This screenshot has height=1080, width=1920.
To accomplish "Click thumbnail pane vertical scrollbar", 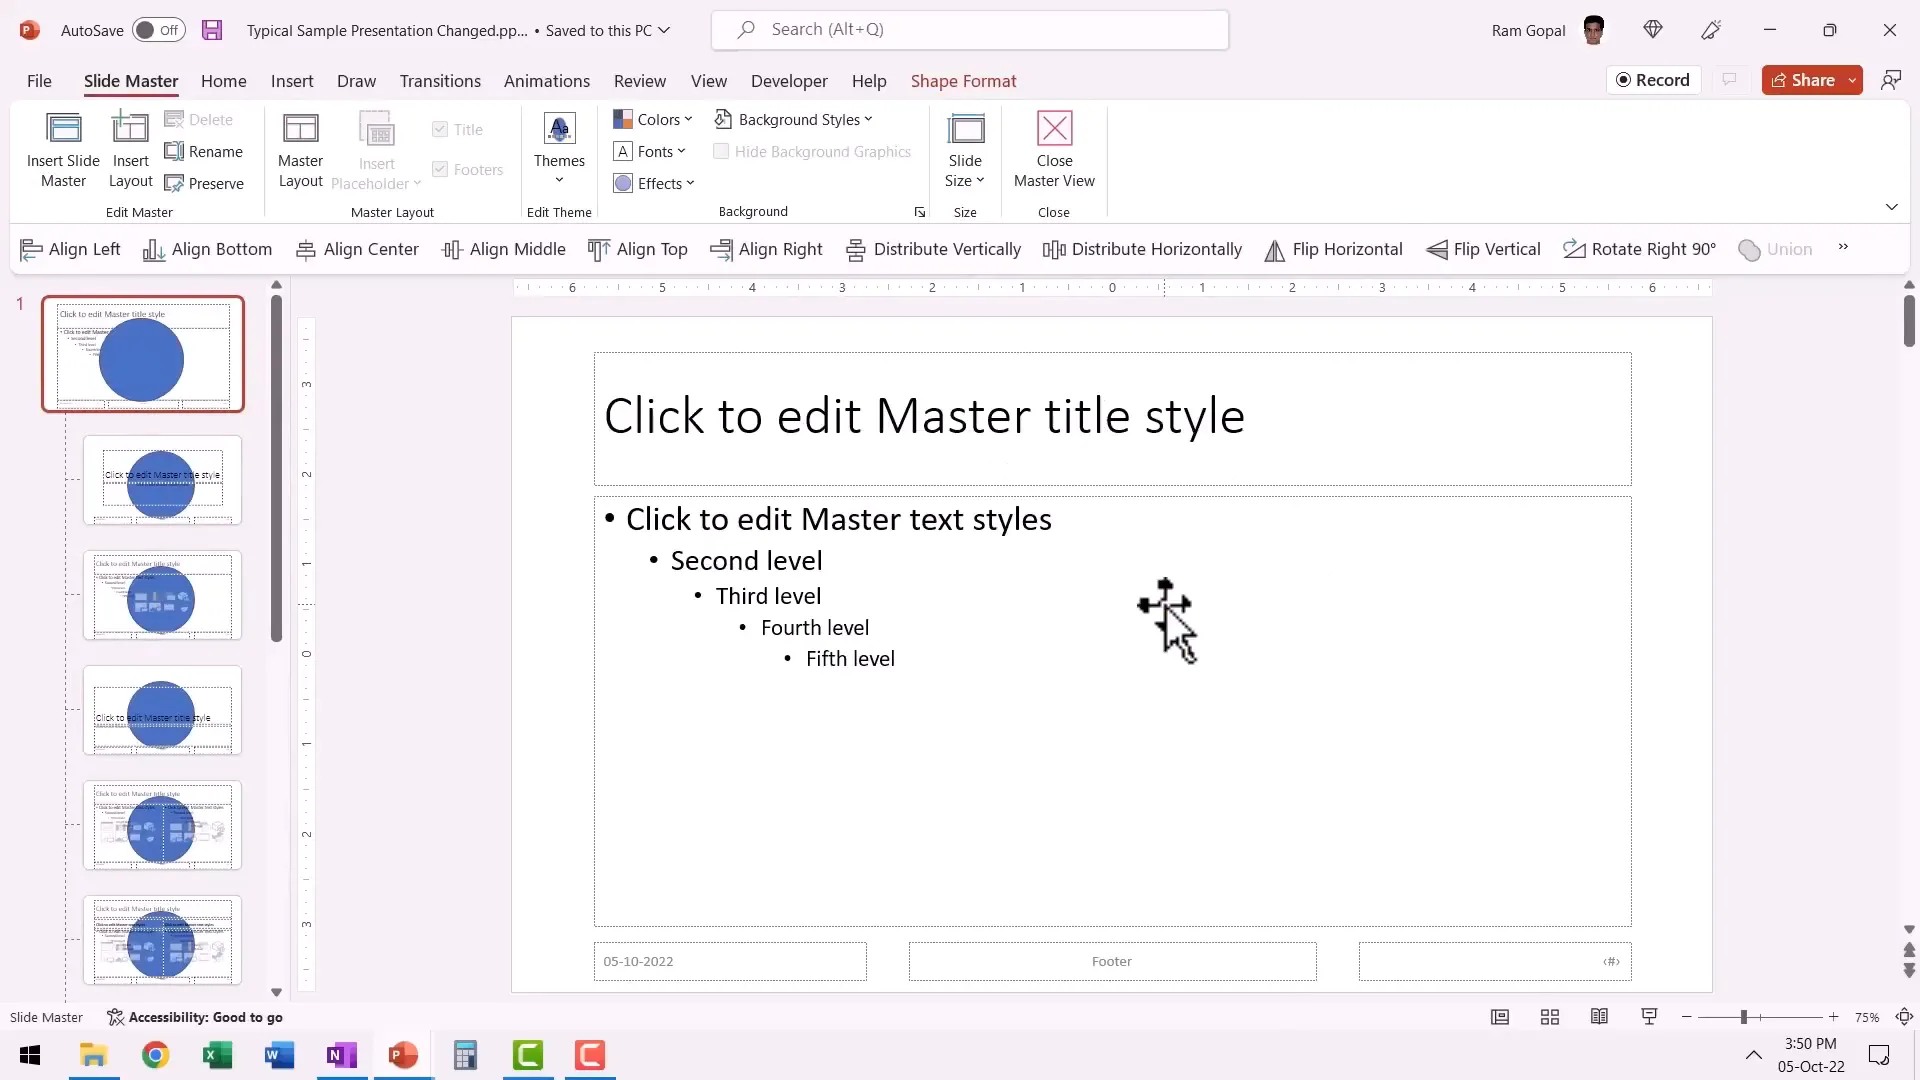I will click(277, 468).
